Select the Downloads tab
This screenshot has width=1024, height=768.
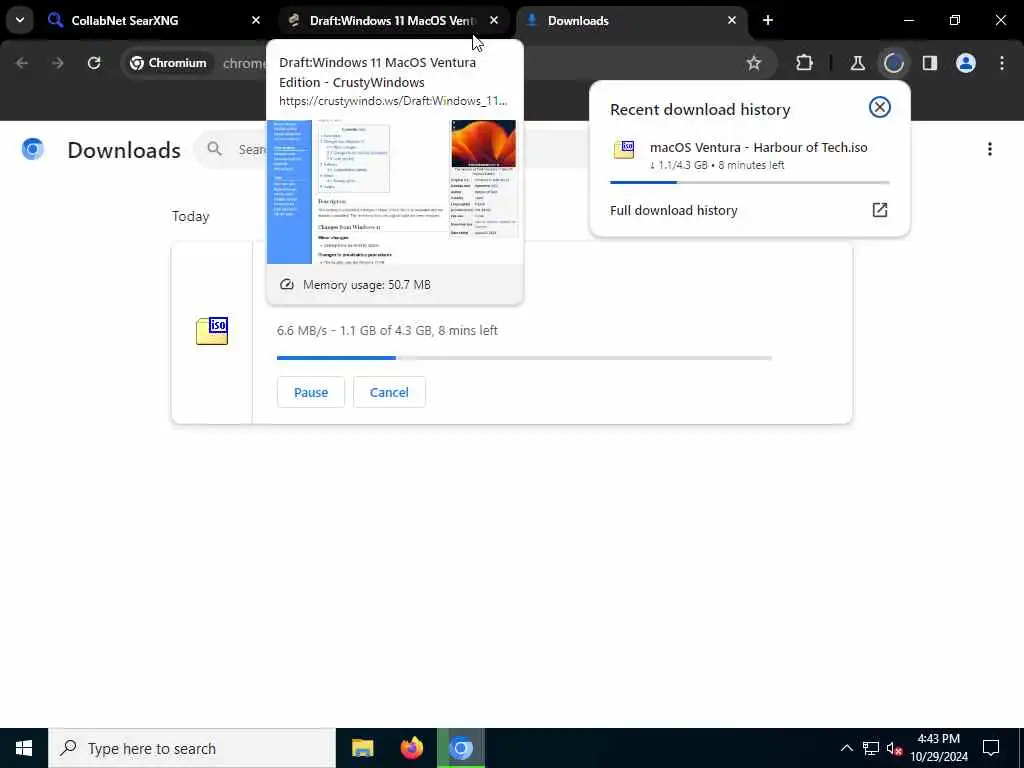pyautogui.click(x=633, y=20)
